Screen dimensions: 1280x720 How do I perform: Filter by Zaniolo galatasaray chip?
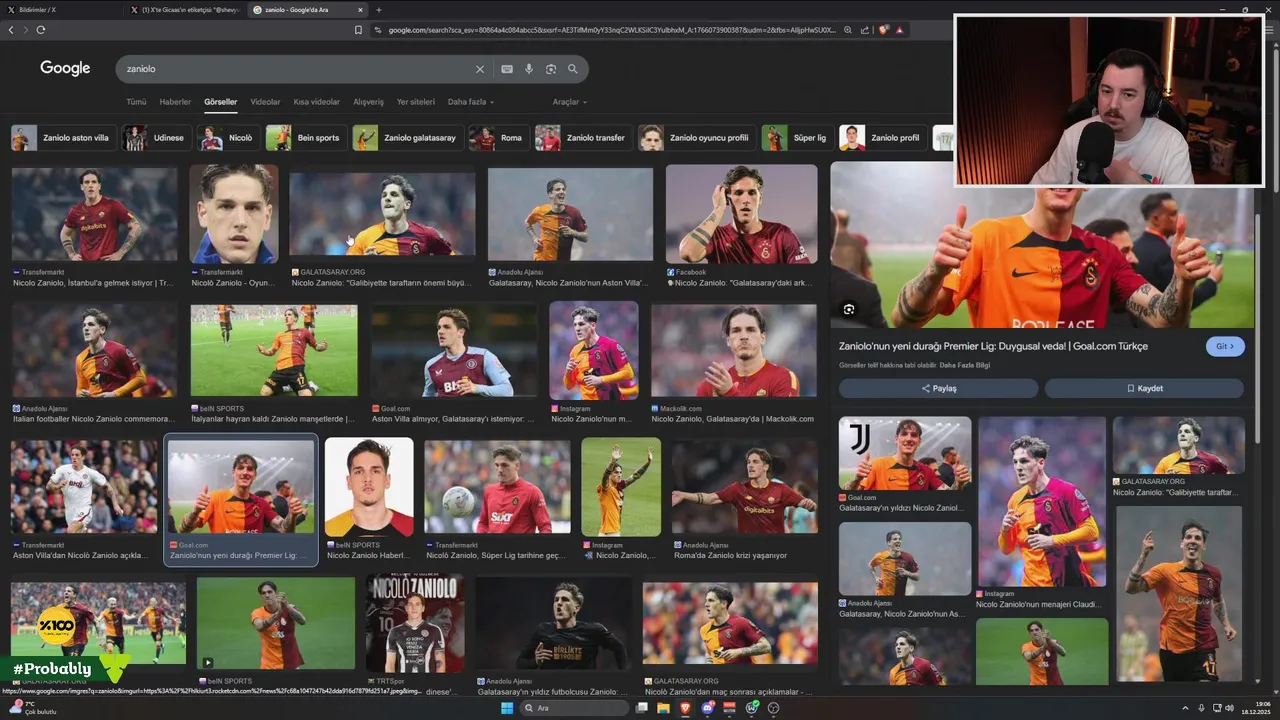pos(408,138)
